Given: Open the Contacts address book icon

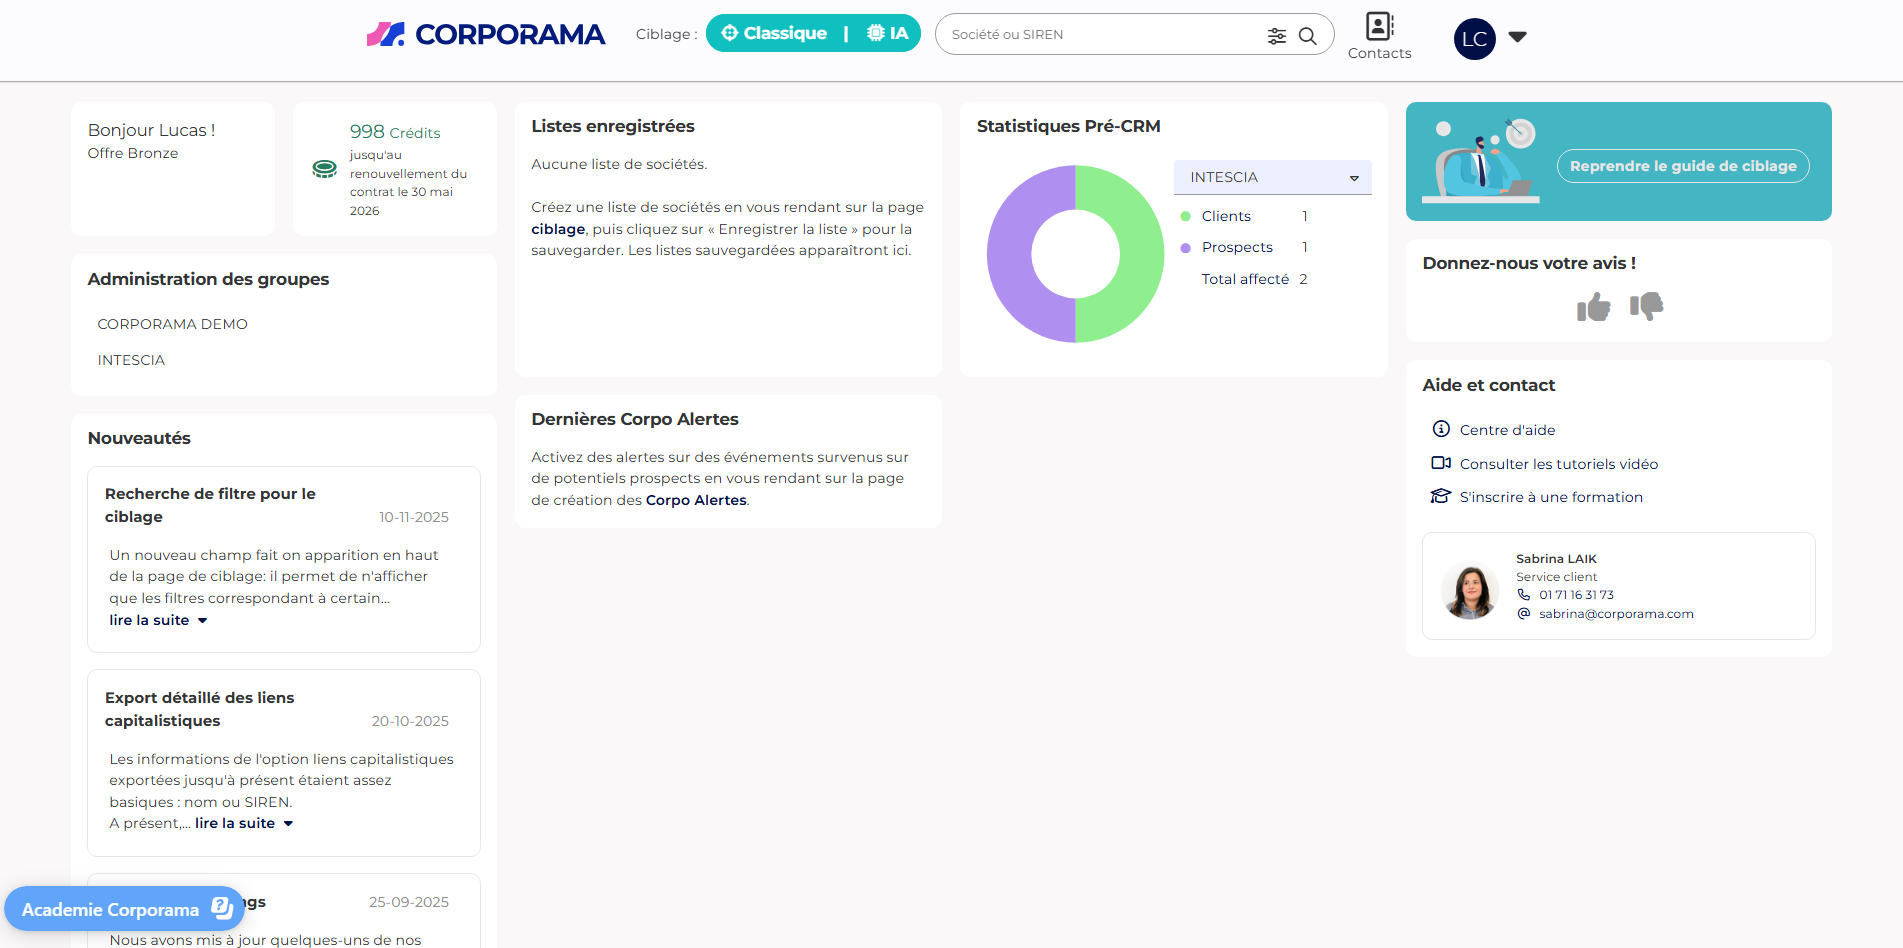Looking at the screenshot, I should point(1379,27).
